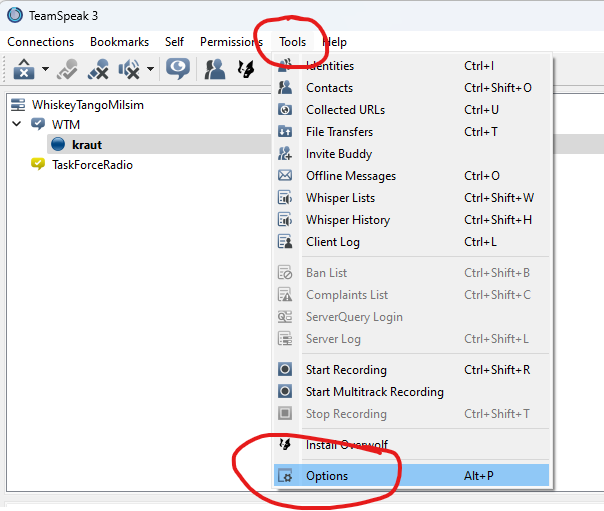Open File Transfers menu entry
The width and height of the screenshot is (604, 511).
(411, 132)
